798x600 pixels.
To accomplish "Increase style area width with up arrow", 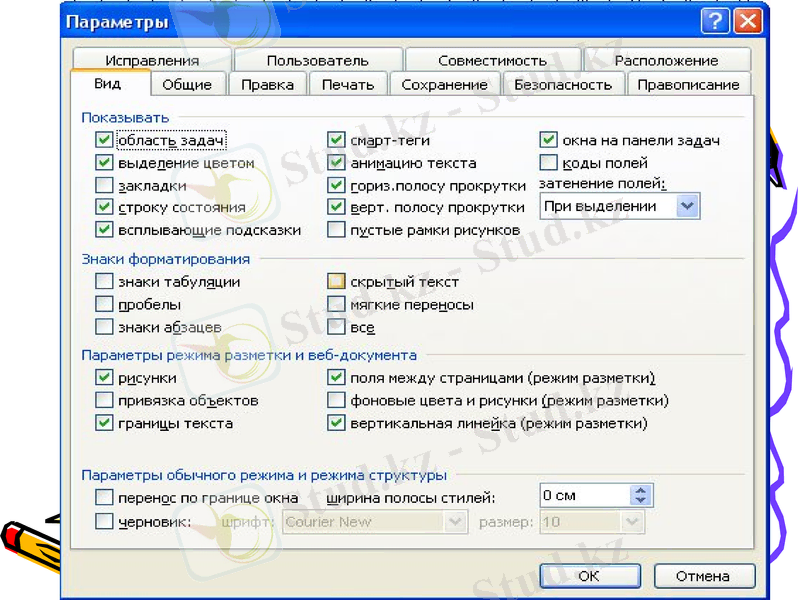I will [x=641, y=491].
